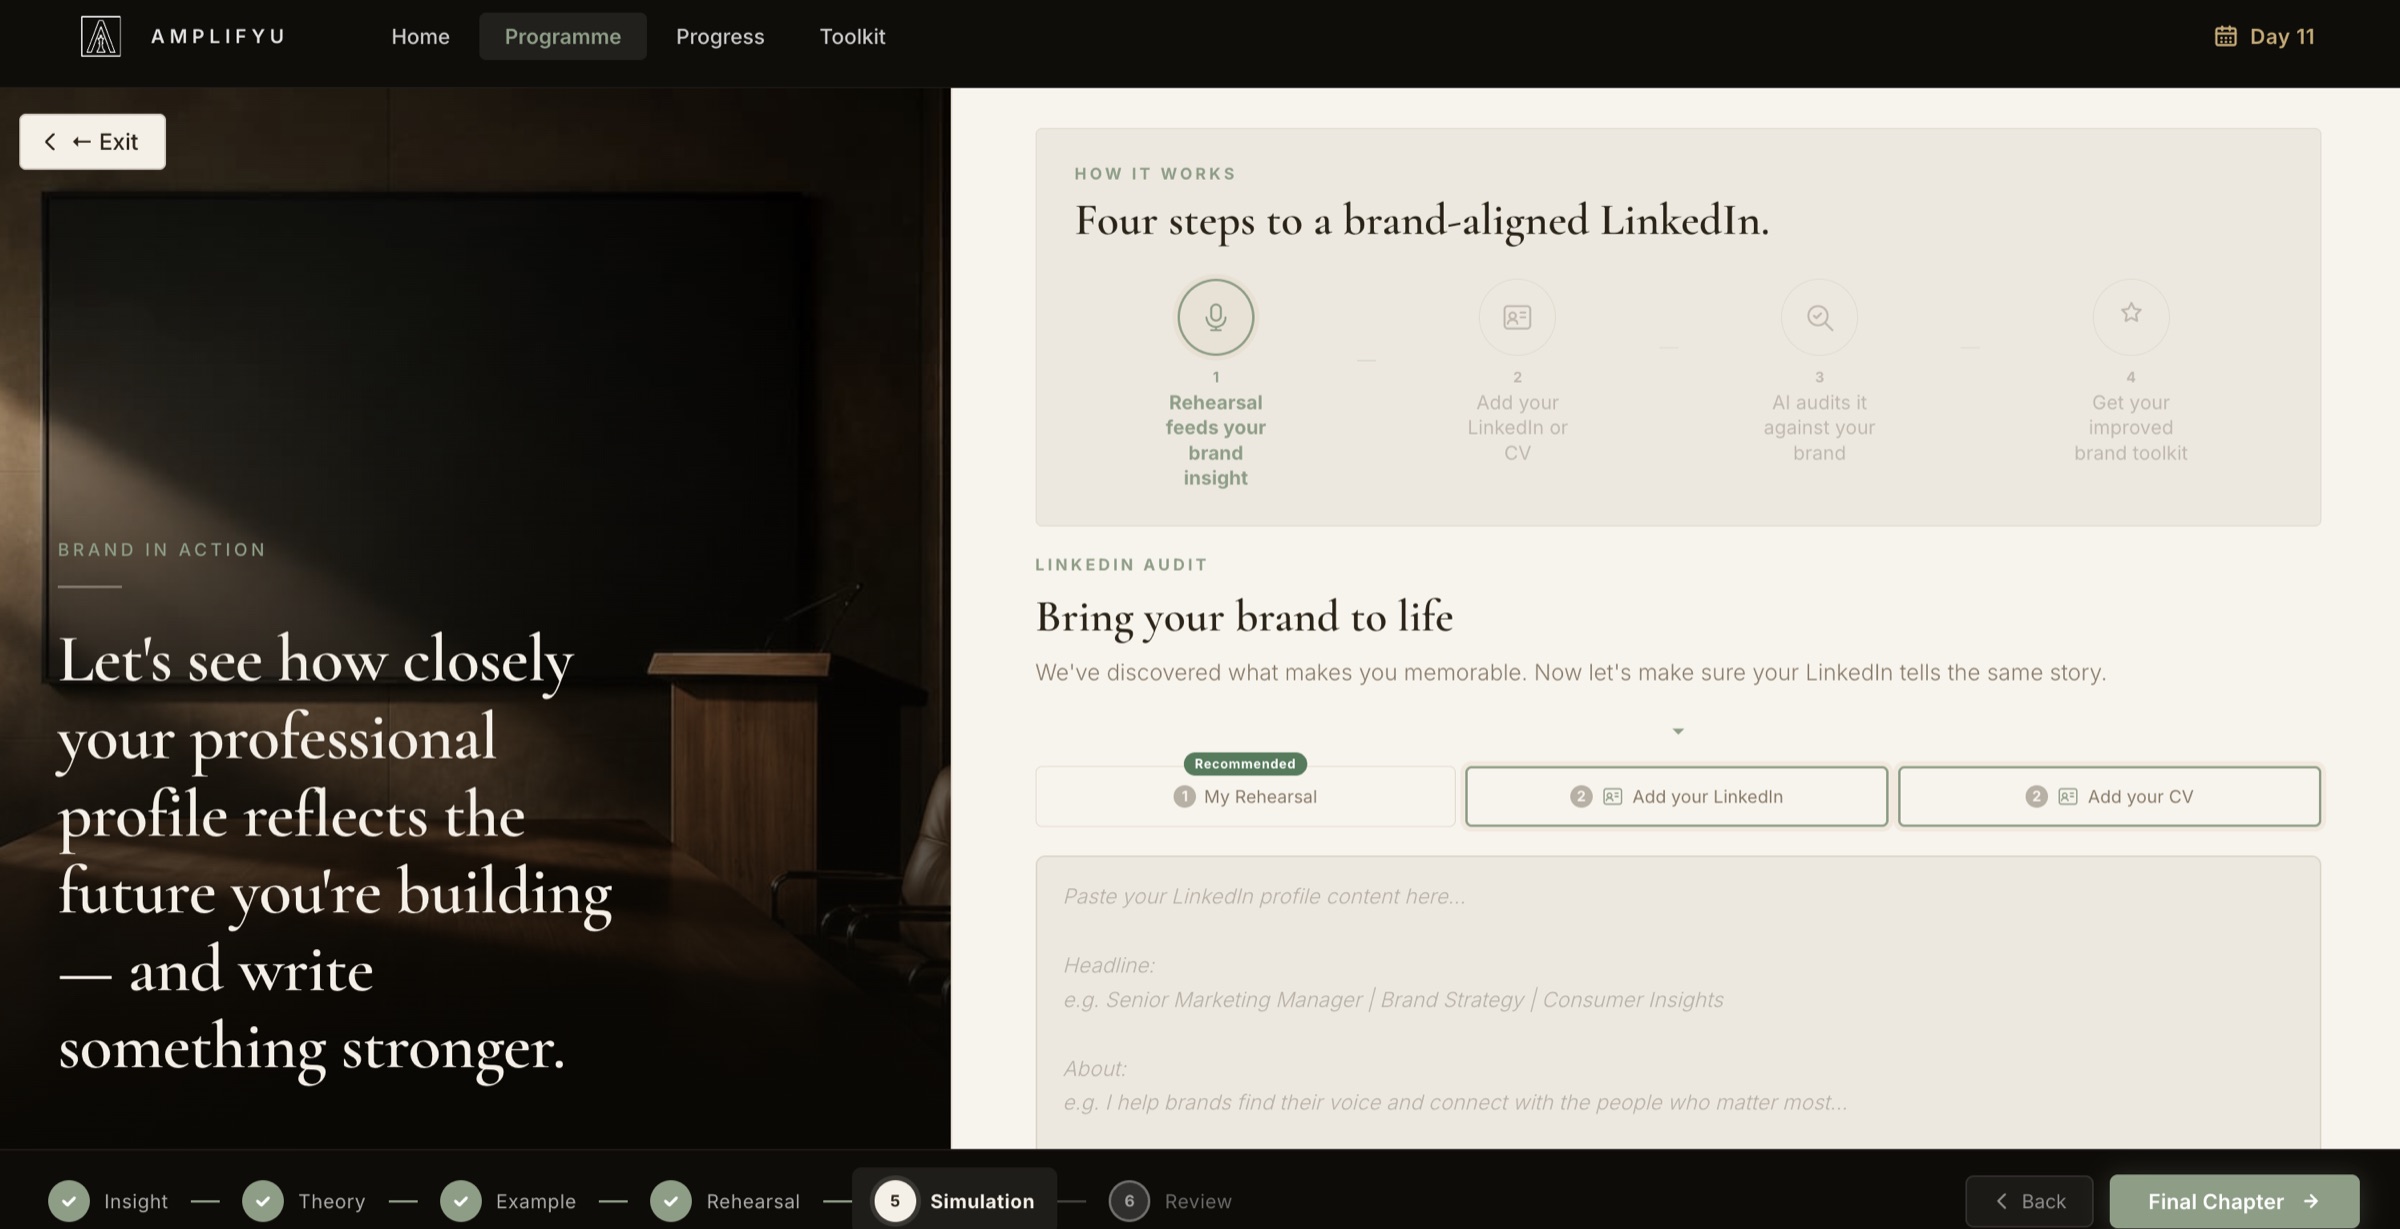The width and height of the screenshot is (2400, 1229).
Task: Click the profile card icon for step 2
Action: pyautogui.click(x=1517, y=317)
